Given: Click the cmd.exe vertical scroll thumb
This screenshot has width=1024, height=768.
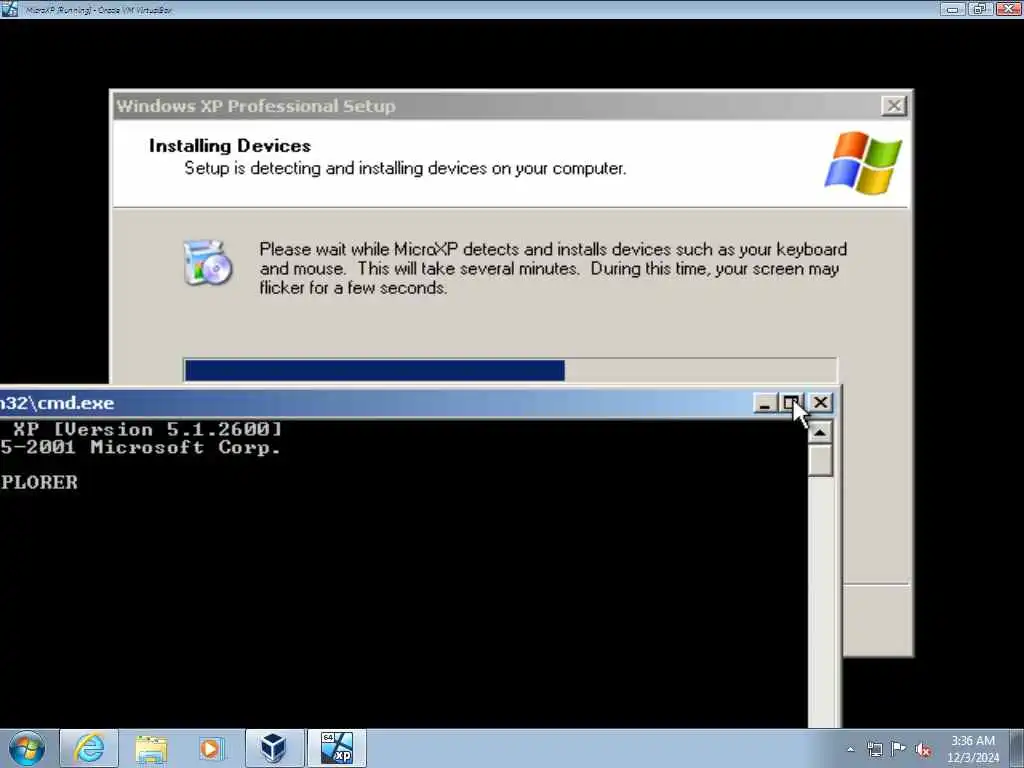Looking at the screenshot, I should (x=820, y=460).
